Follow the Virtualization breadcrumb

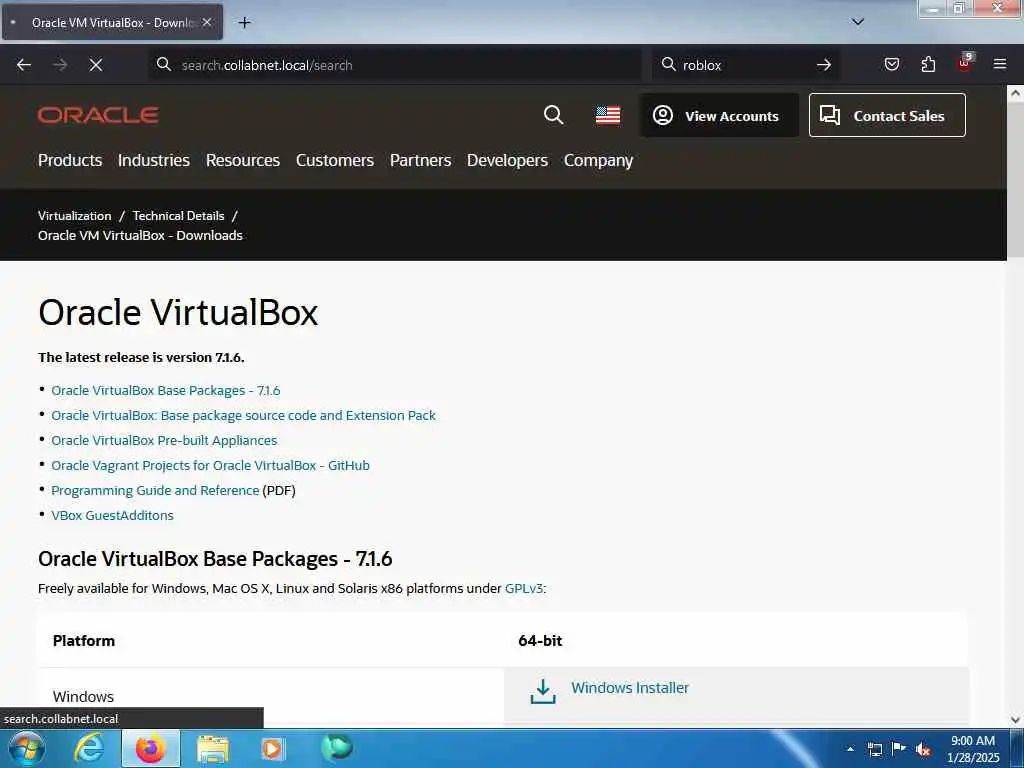click(x=74, y=216)
